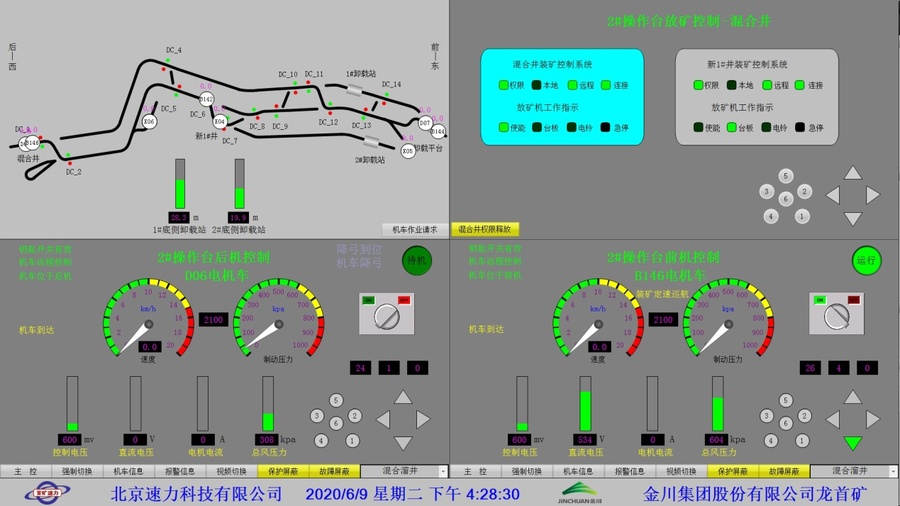Click the green down arrow in front locomotive panel

tap(853, 443)
